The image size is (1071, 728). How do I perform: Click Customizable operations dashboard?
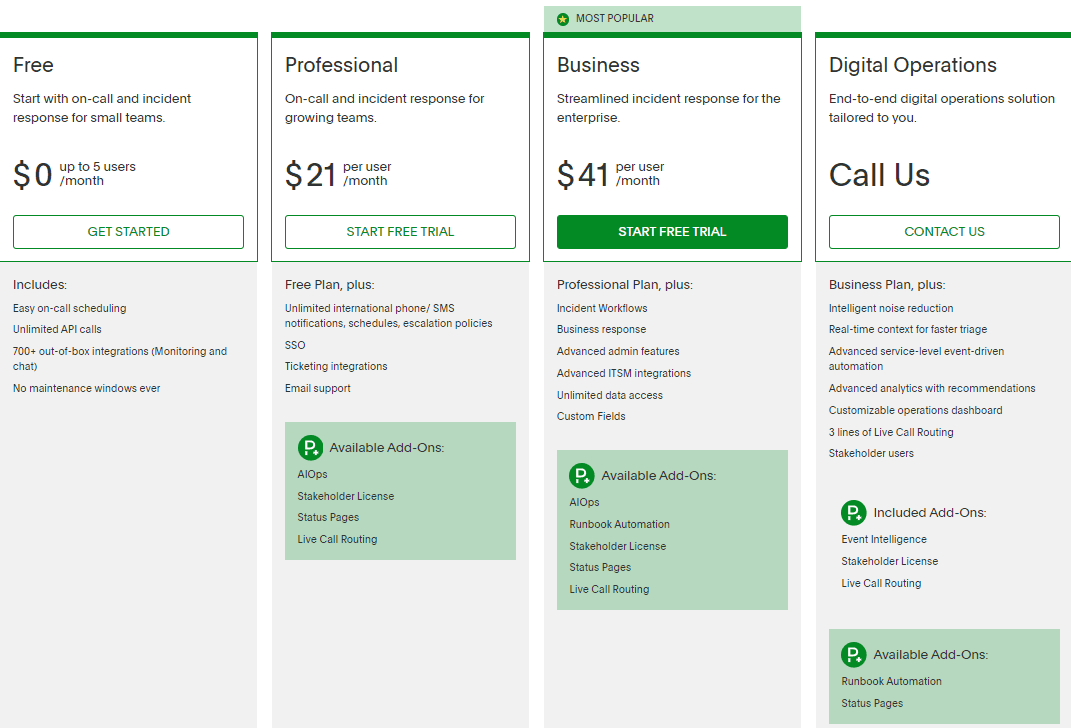[x=915, y=410]
